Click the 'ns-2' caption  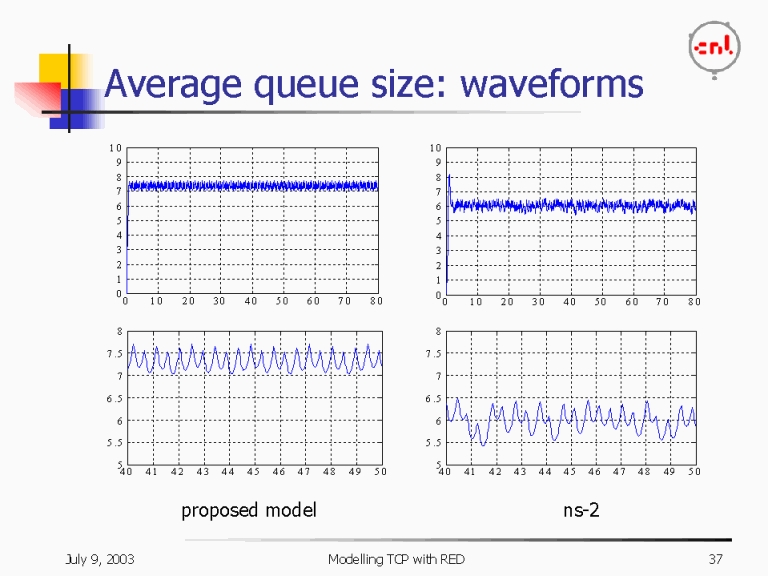coord(581,510)
